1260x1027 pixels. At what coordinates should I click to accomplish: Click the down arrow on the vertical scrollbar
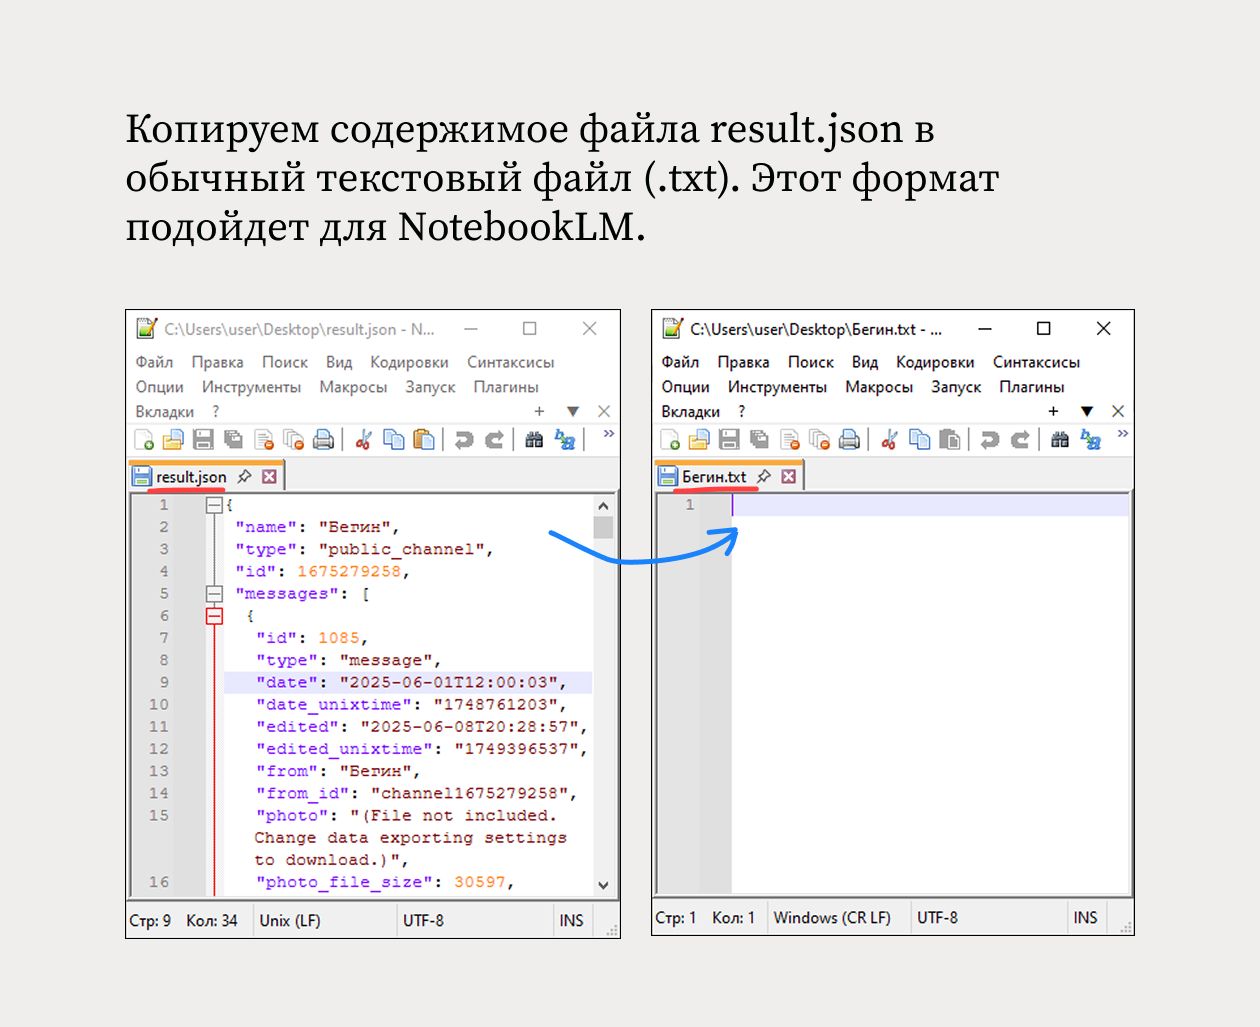(604, 884)
